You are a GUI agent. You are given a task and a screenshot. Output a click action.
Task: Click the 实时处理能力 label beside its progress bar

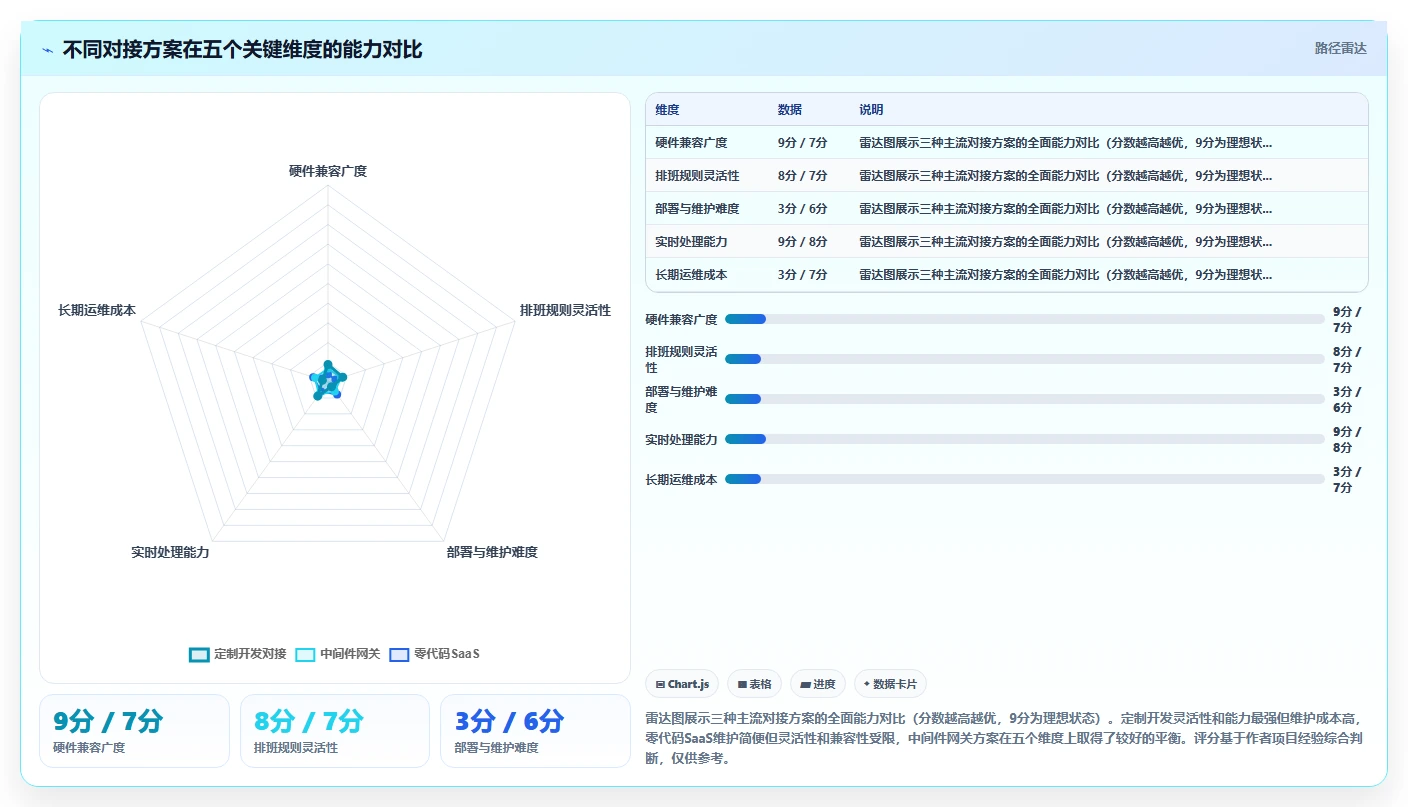pyautogui.click(x=681, y=440)
